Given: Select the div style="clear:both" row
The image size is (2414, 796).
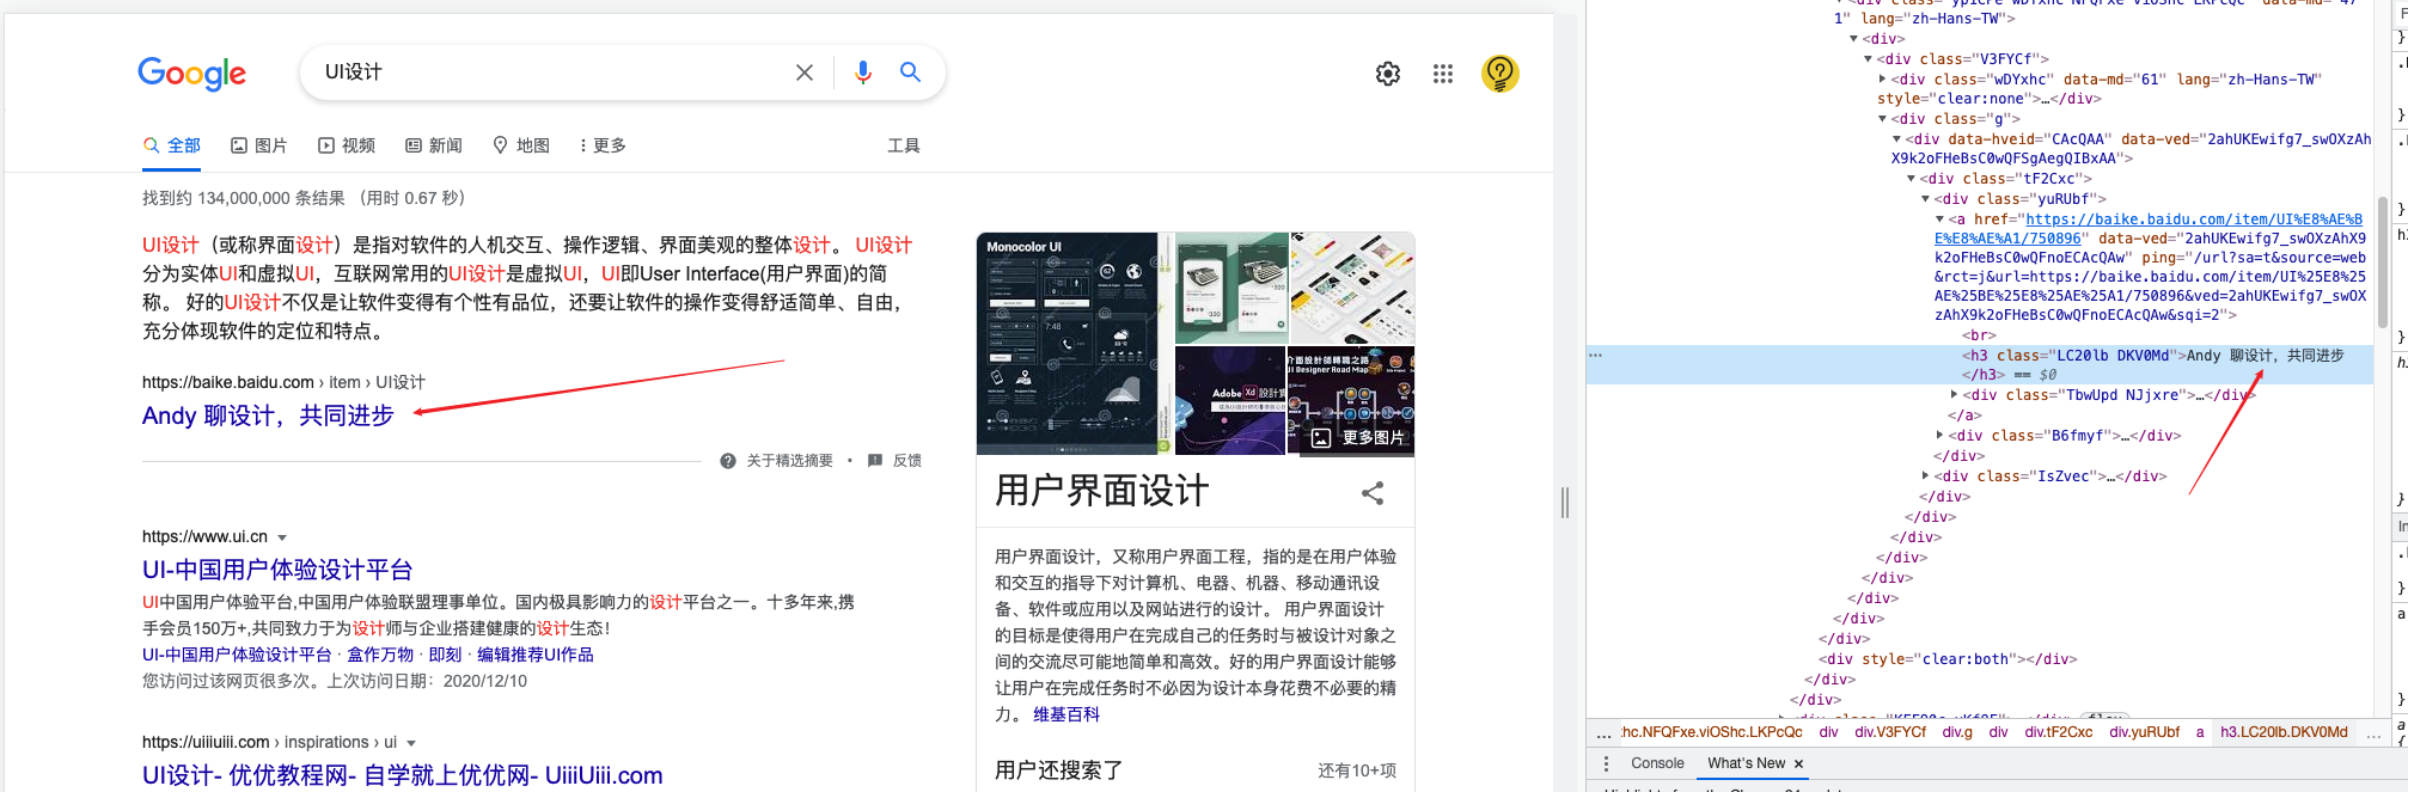Looking at the screenshot, I should tap(1947, 660).
